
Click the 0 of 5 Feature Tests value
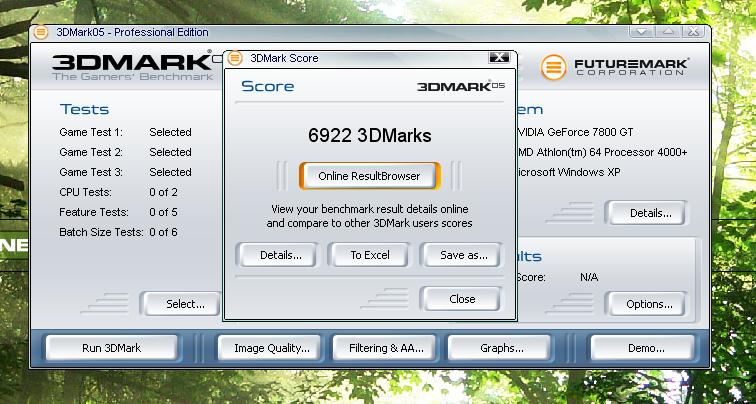tap(163, 212)
